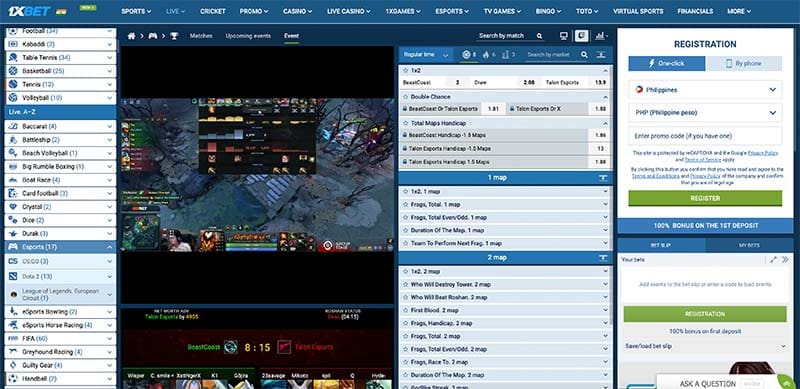Open the statistics bar chart icon
The width and height of the screenshot is (800, 389).
[x=601, y=36]
